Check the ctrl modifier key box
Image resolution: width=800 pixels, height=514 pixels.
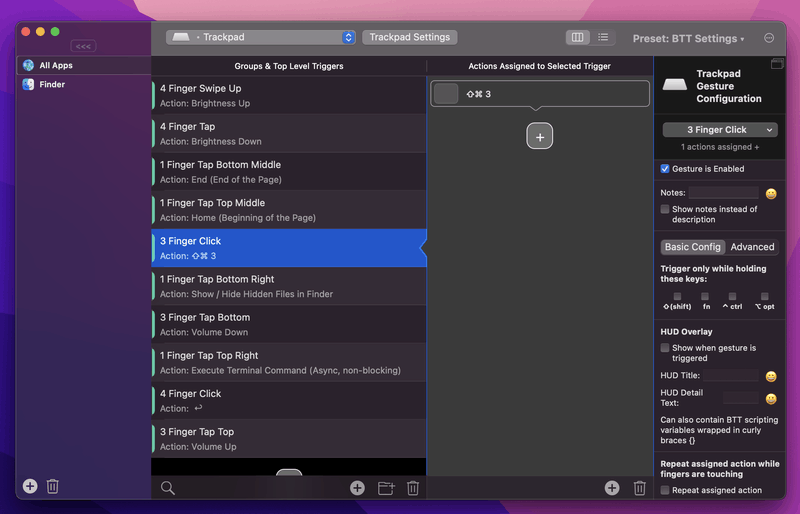point(732,297)
